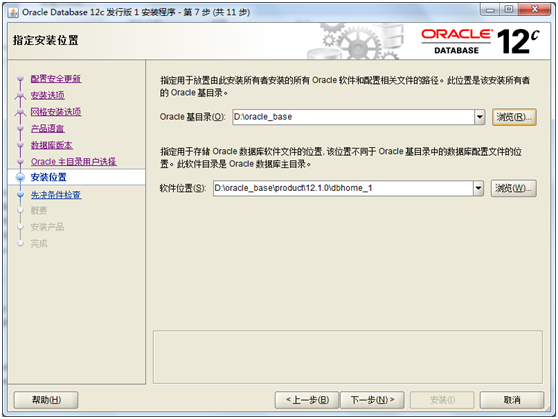Open the Oracle 基目录 dropdown arrow
This screenshot has height=419, width=558.
[480, 117]
